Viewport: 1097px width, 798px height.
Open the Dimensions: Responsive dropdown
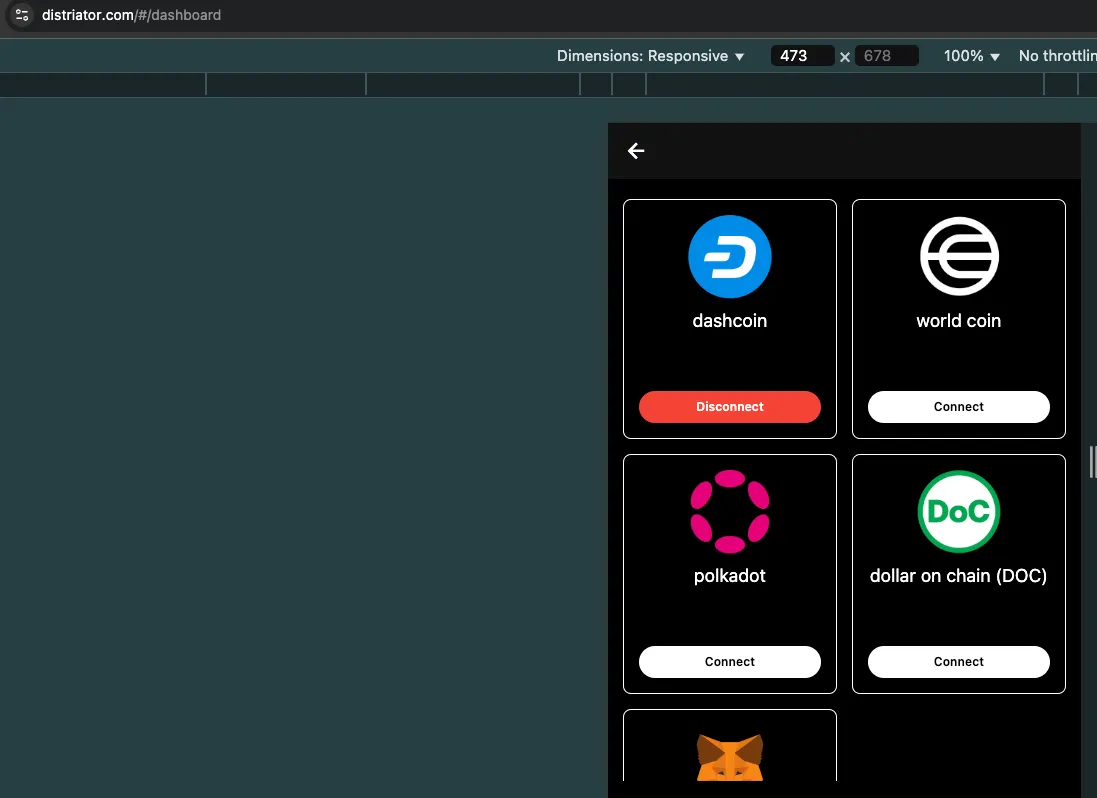pos(651,56)
